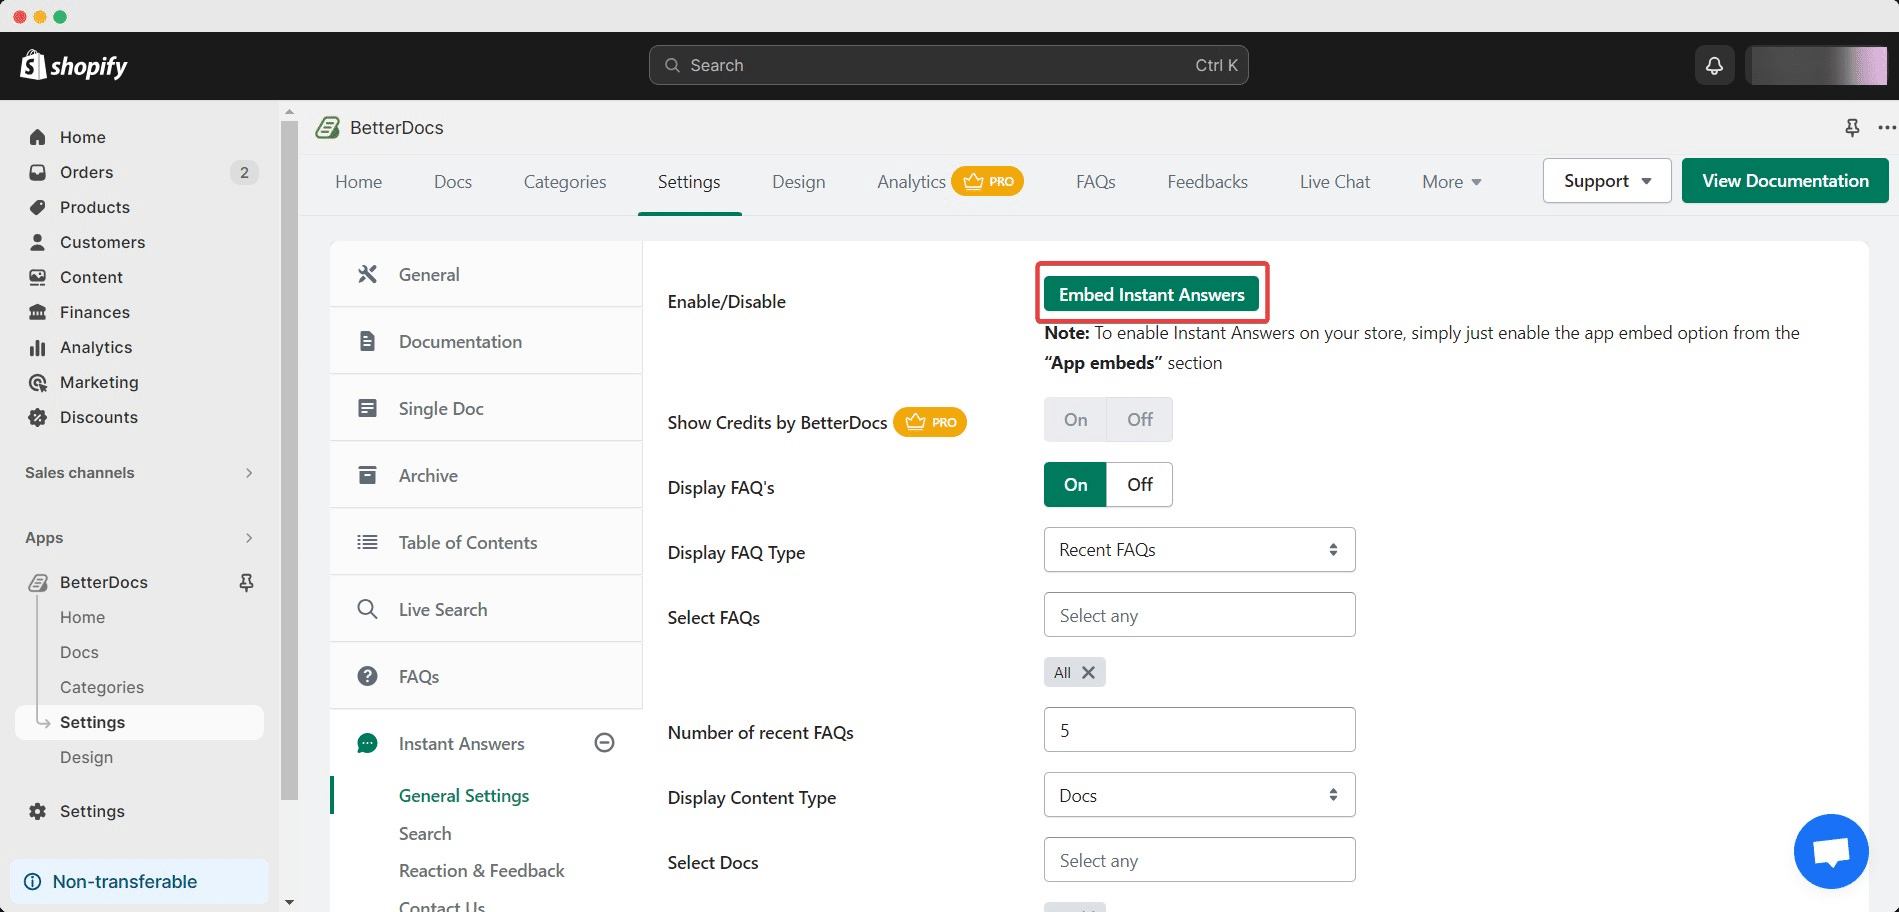Turn Show Credits by BetterDocs On
The height and width of the screenshot is (912, 1899).
pos(1075,420)
